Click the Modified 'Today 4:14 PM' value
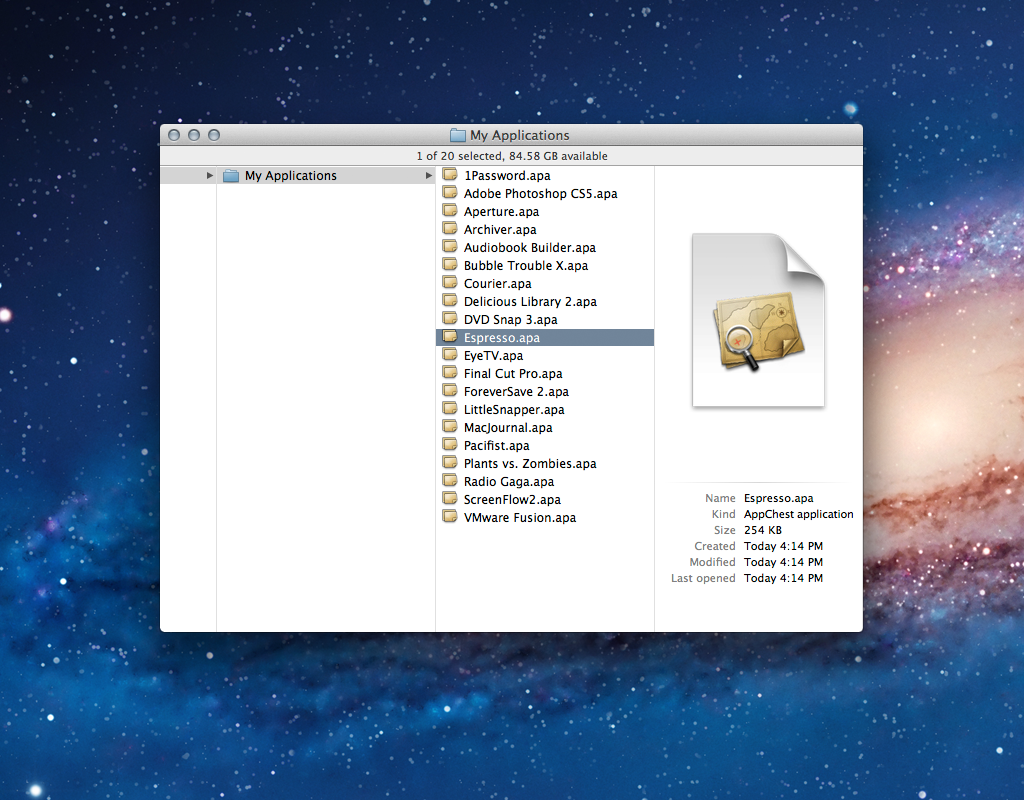 pyautogui.click(x=783, y=562)
